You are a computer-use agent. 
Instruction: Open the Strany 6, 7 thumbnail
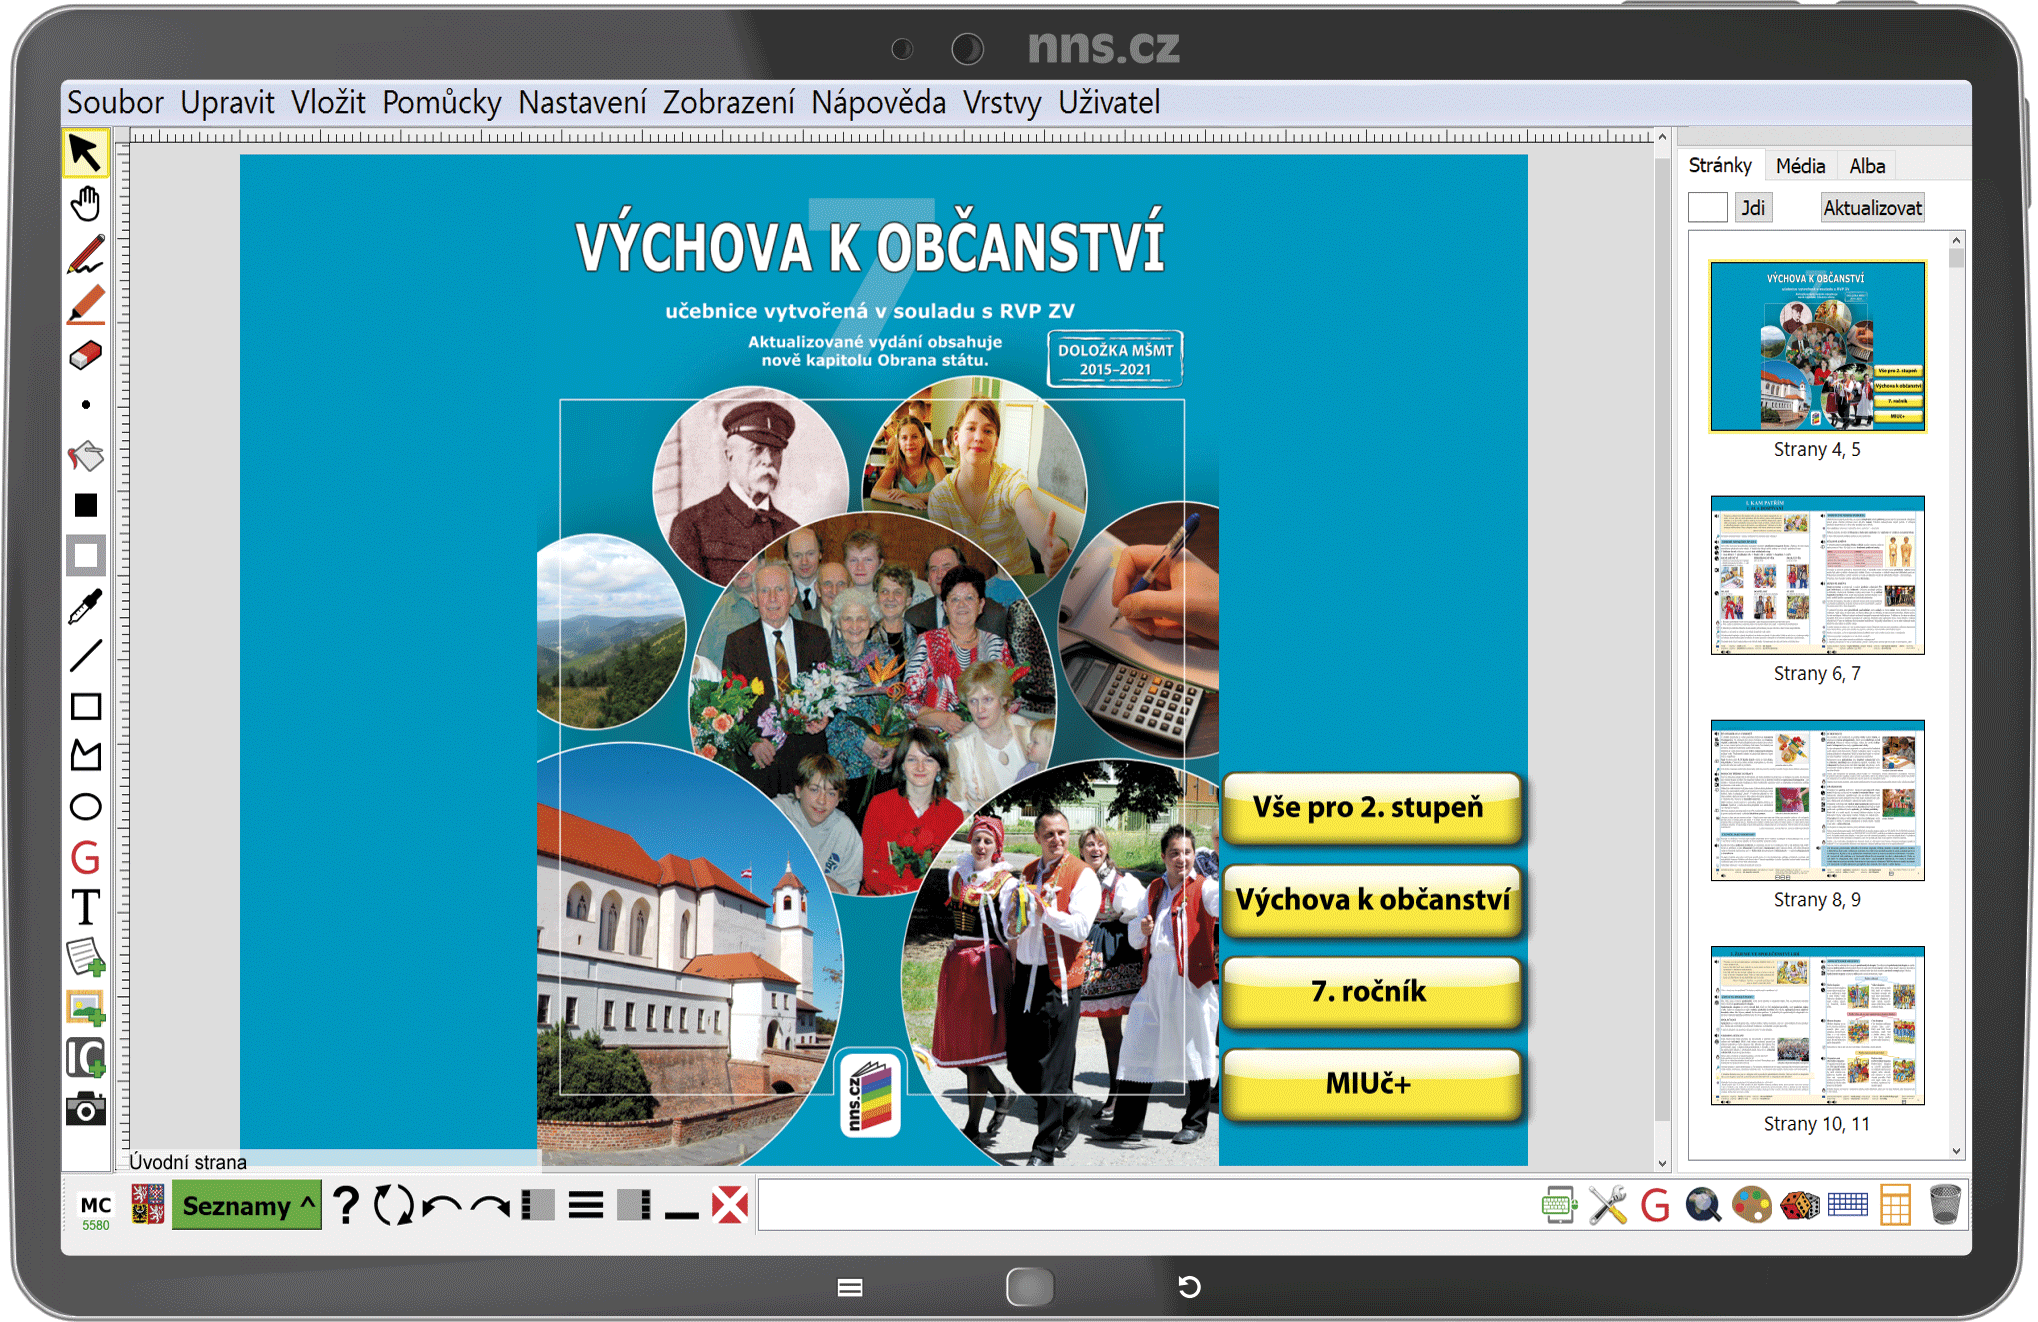click(x=1817, y=577)
